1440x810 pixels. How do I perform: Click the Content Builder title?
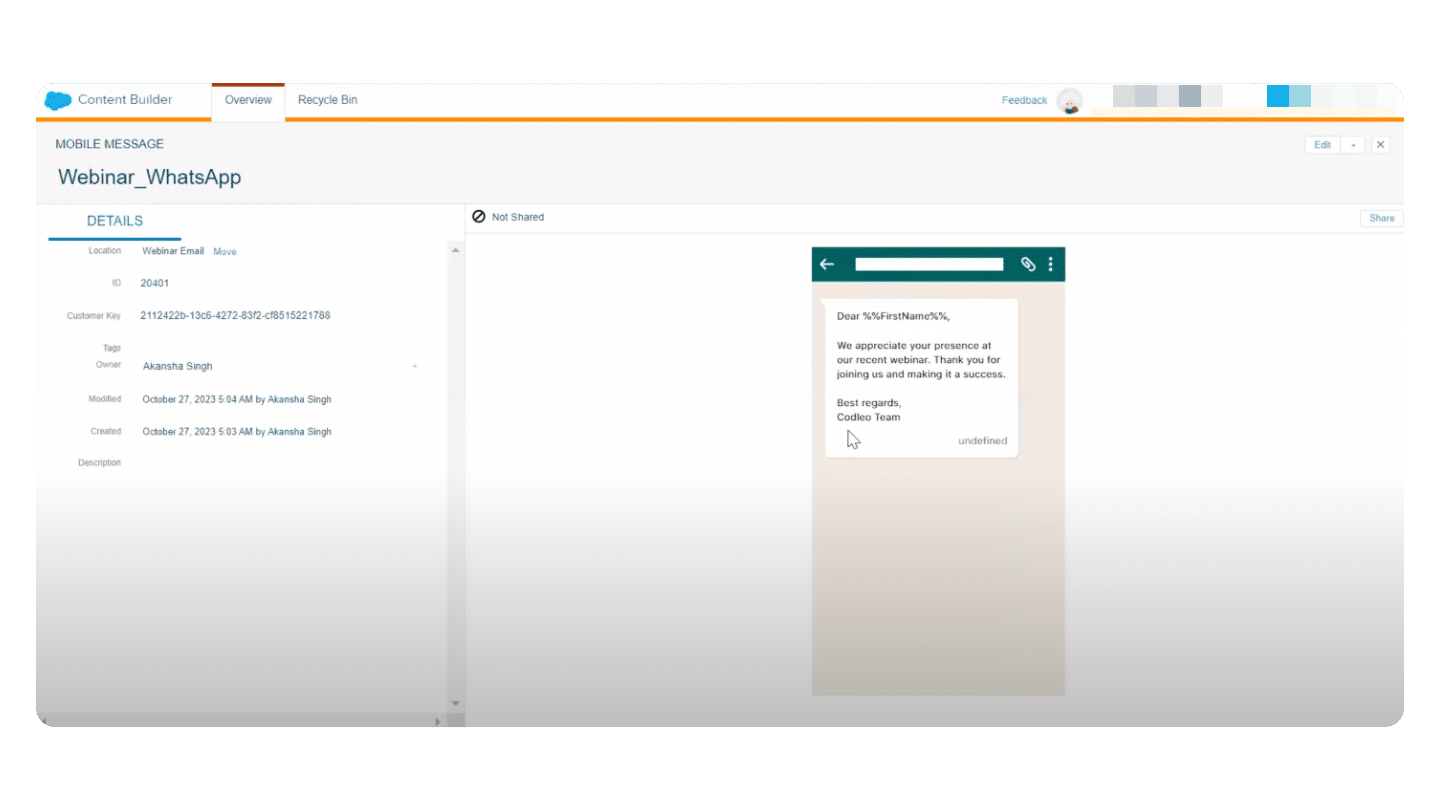click(x=125, y=100)
